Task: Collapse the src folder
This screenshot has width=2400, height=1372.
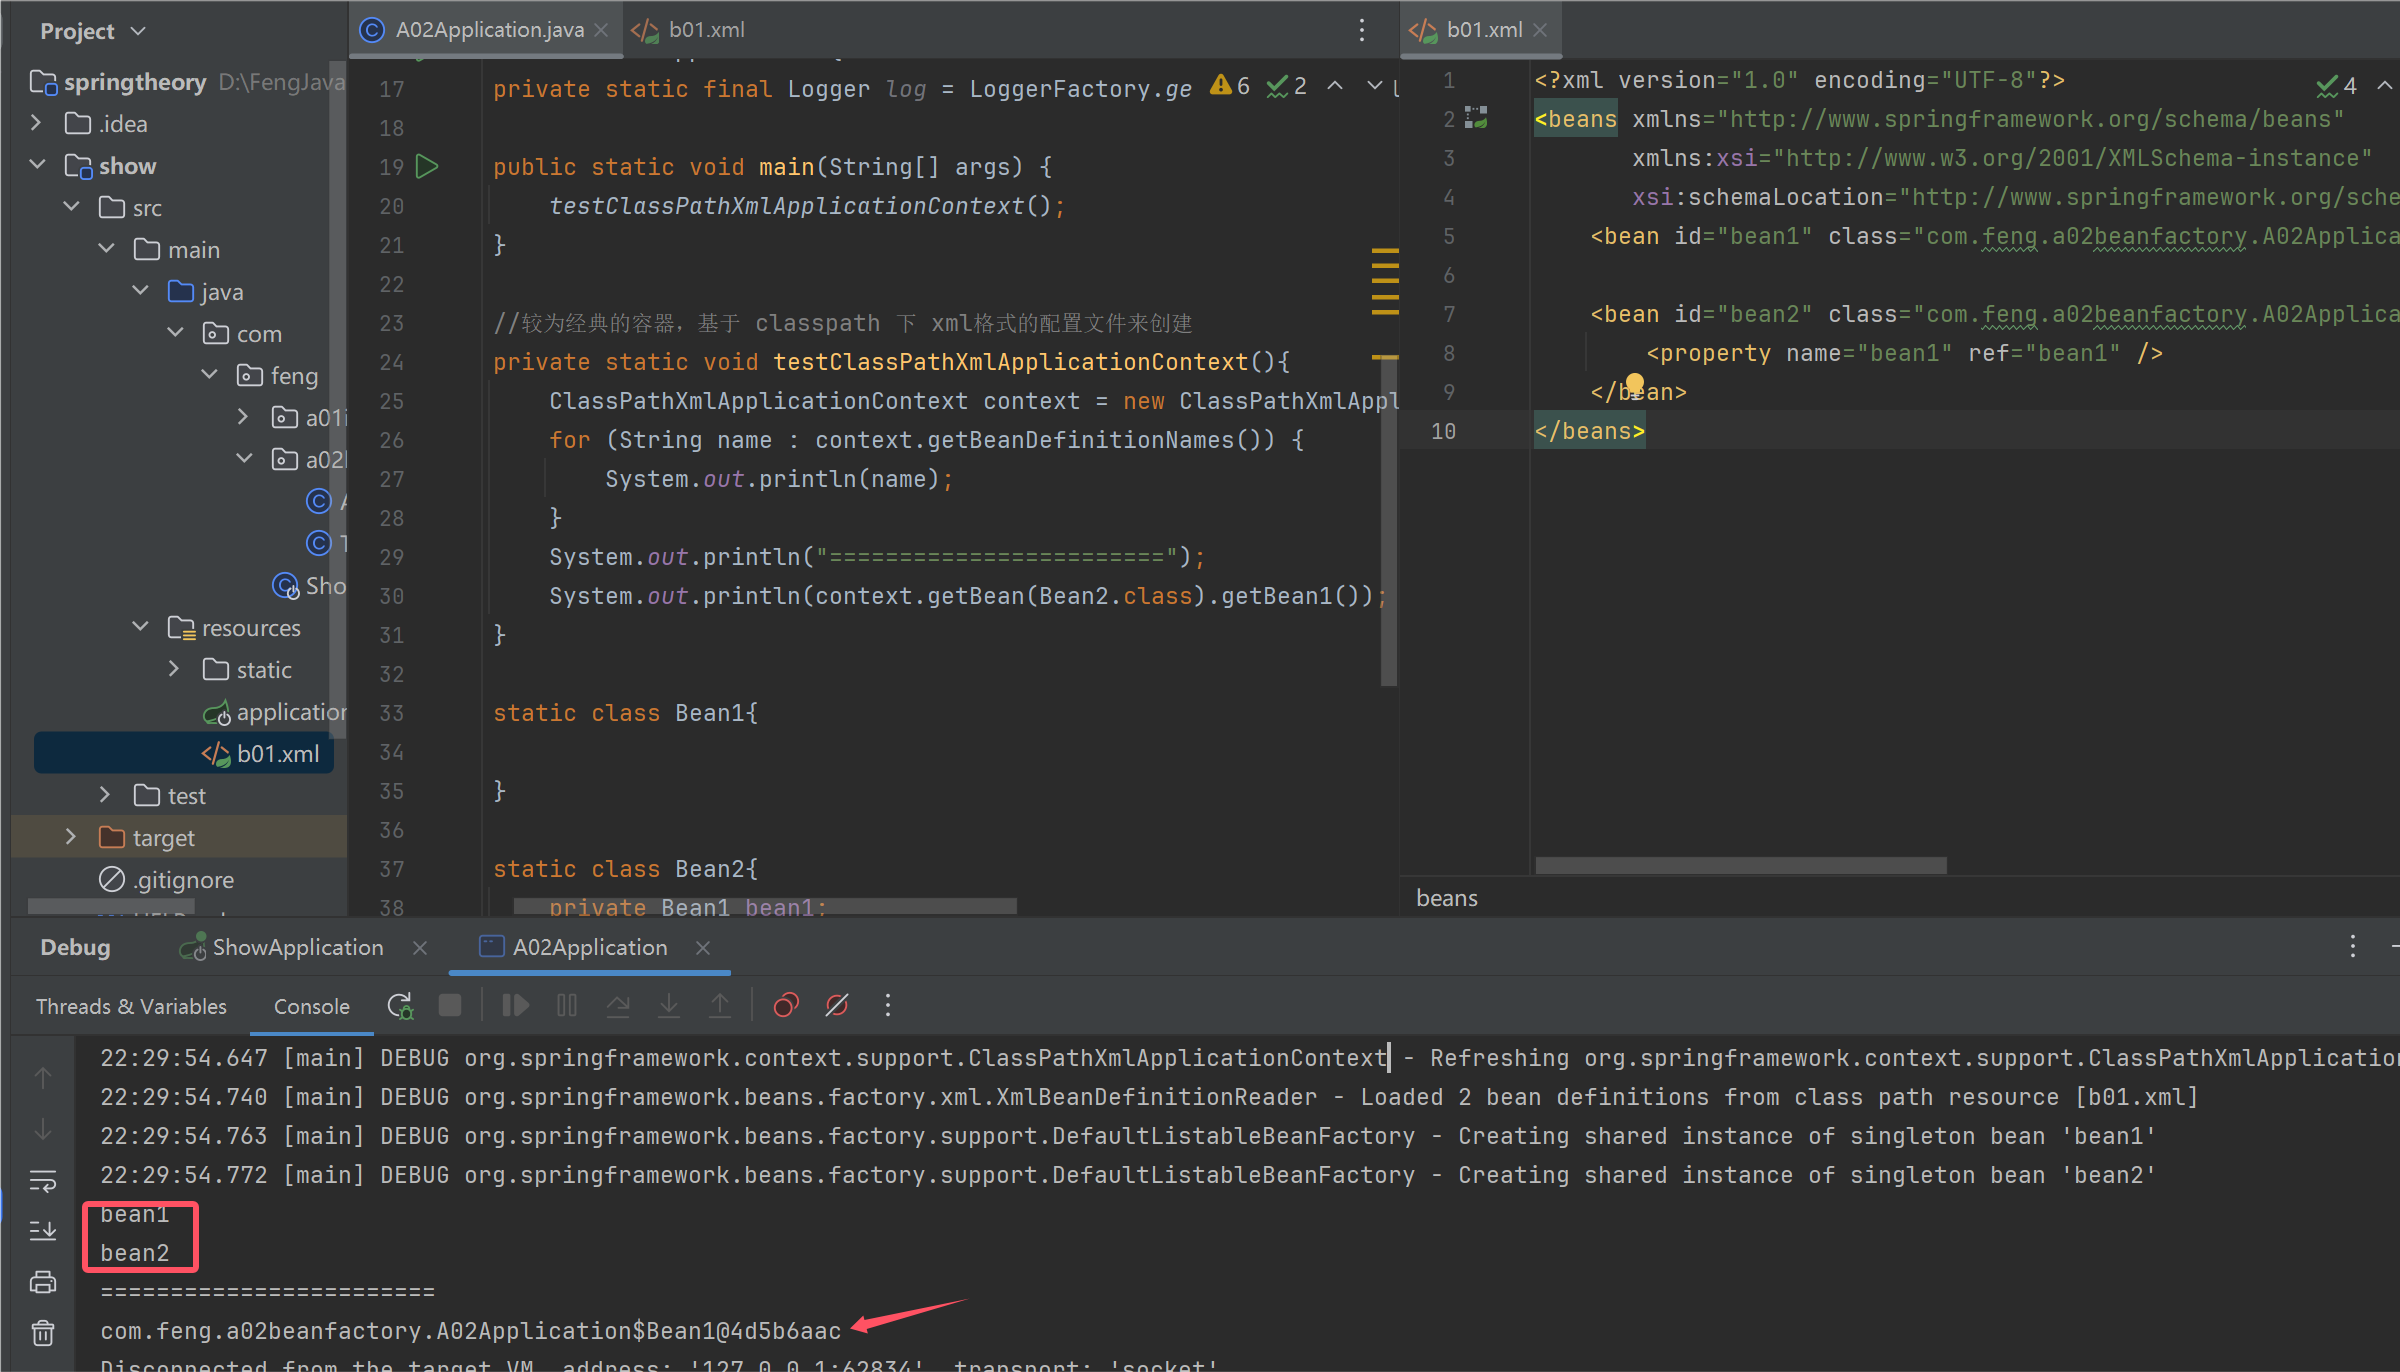Action: 72,207
